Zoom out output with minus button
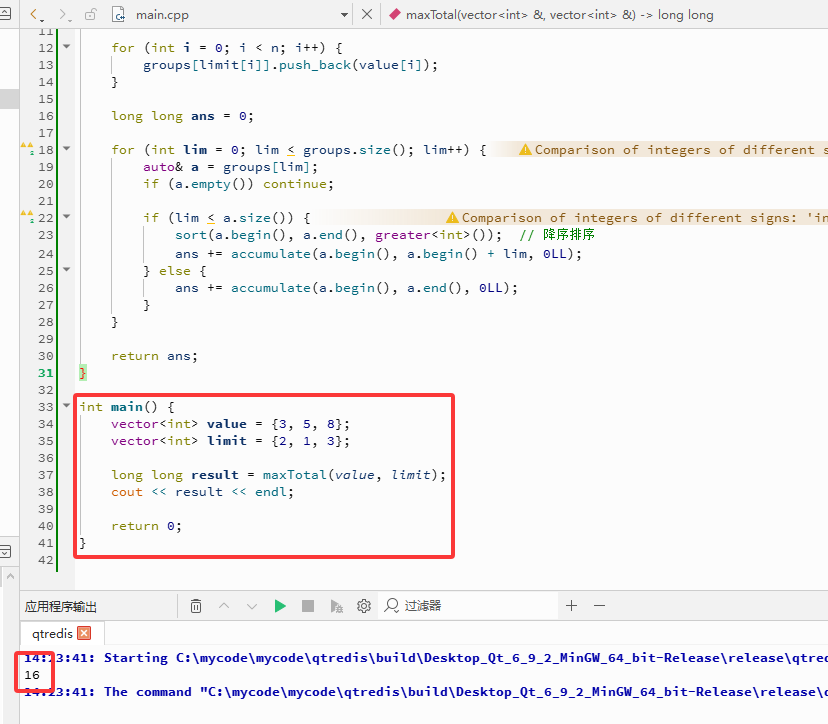 coord(599,606)
